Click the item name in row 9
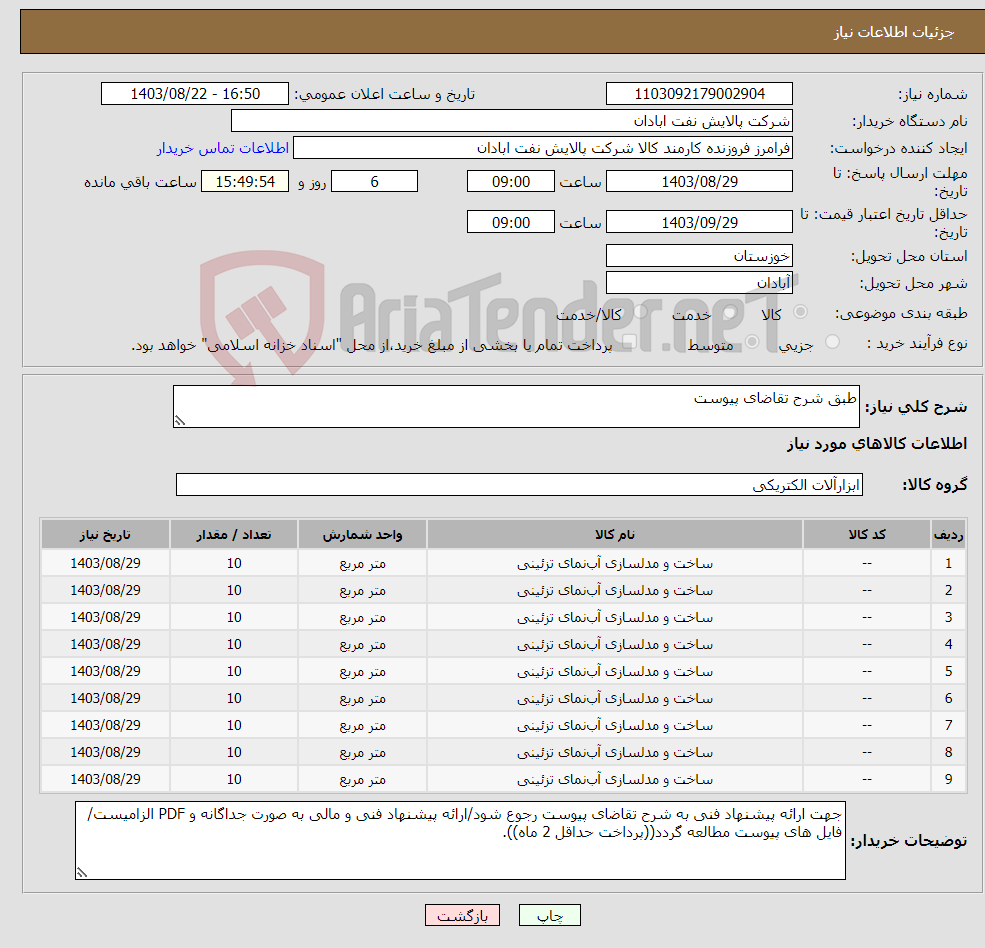985x948 pixels. [x=615, y=780]
